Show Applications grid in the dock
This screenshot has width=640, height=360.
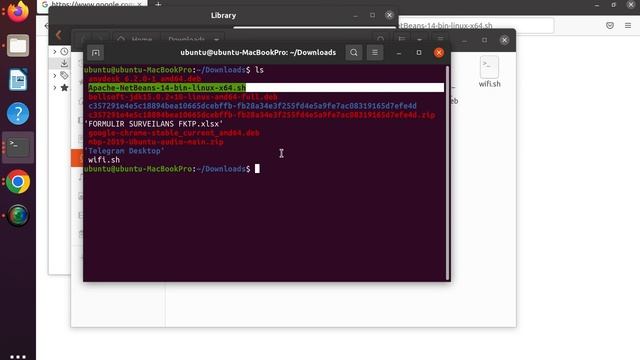coord(18,356)
